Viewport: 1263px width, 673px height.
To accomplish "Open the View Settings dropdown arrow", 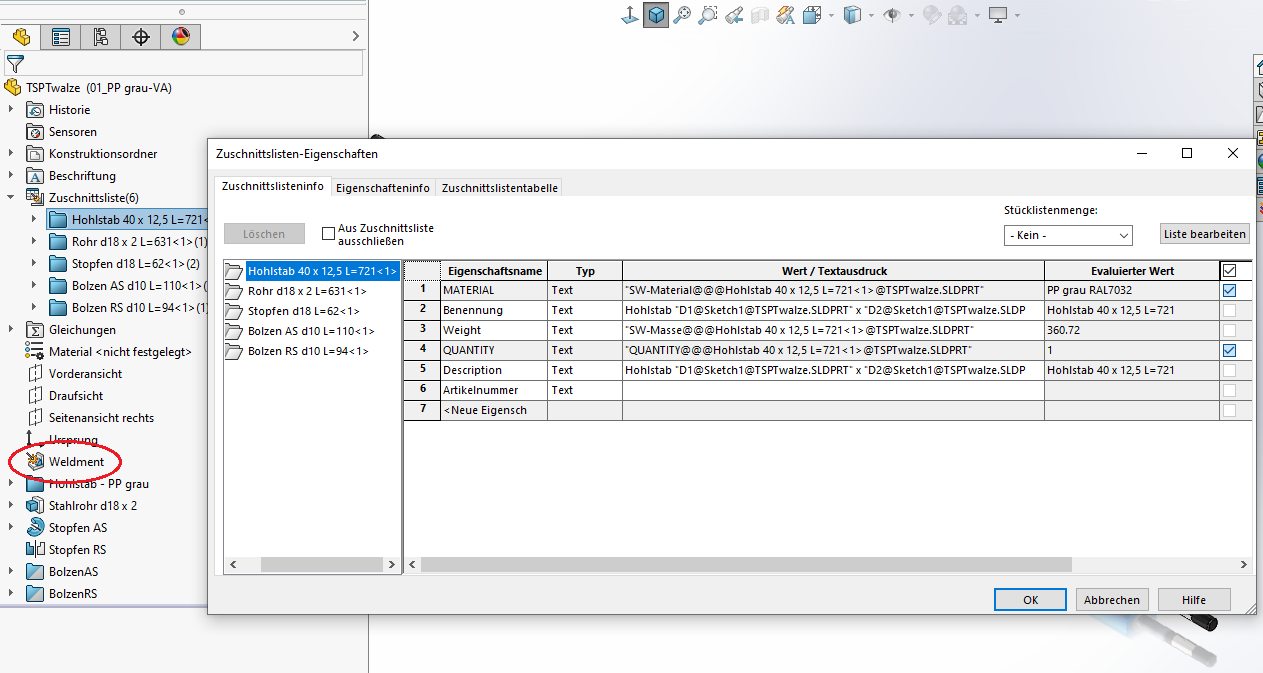I will coord(1017,16).
